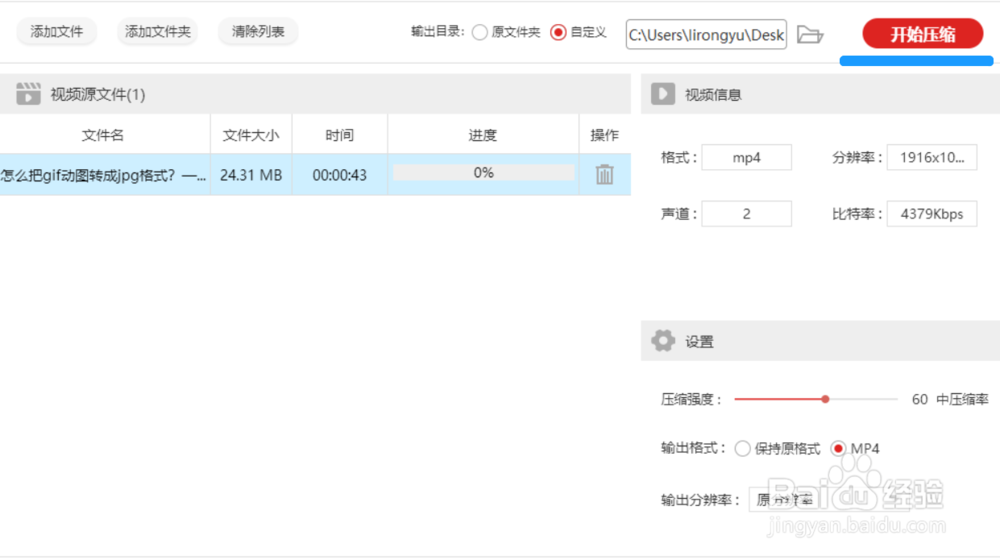Open the browse output folder icon
The width and height of the screenshot is (1000, 560).
click(x=810, y=34)
